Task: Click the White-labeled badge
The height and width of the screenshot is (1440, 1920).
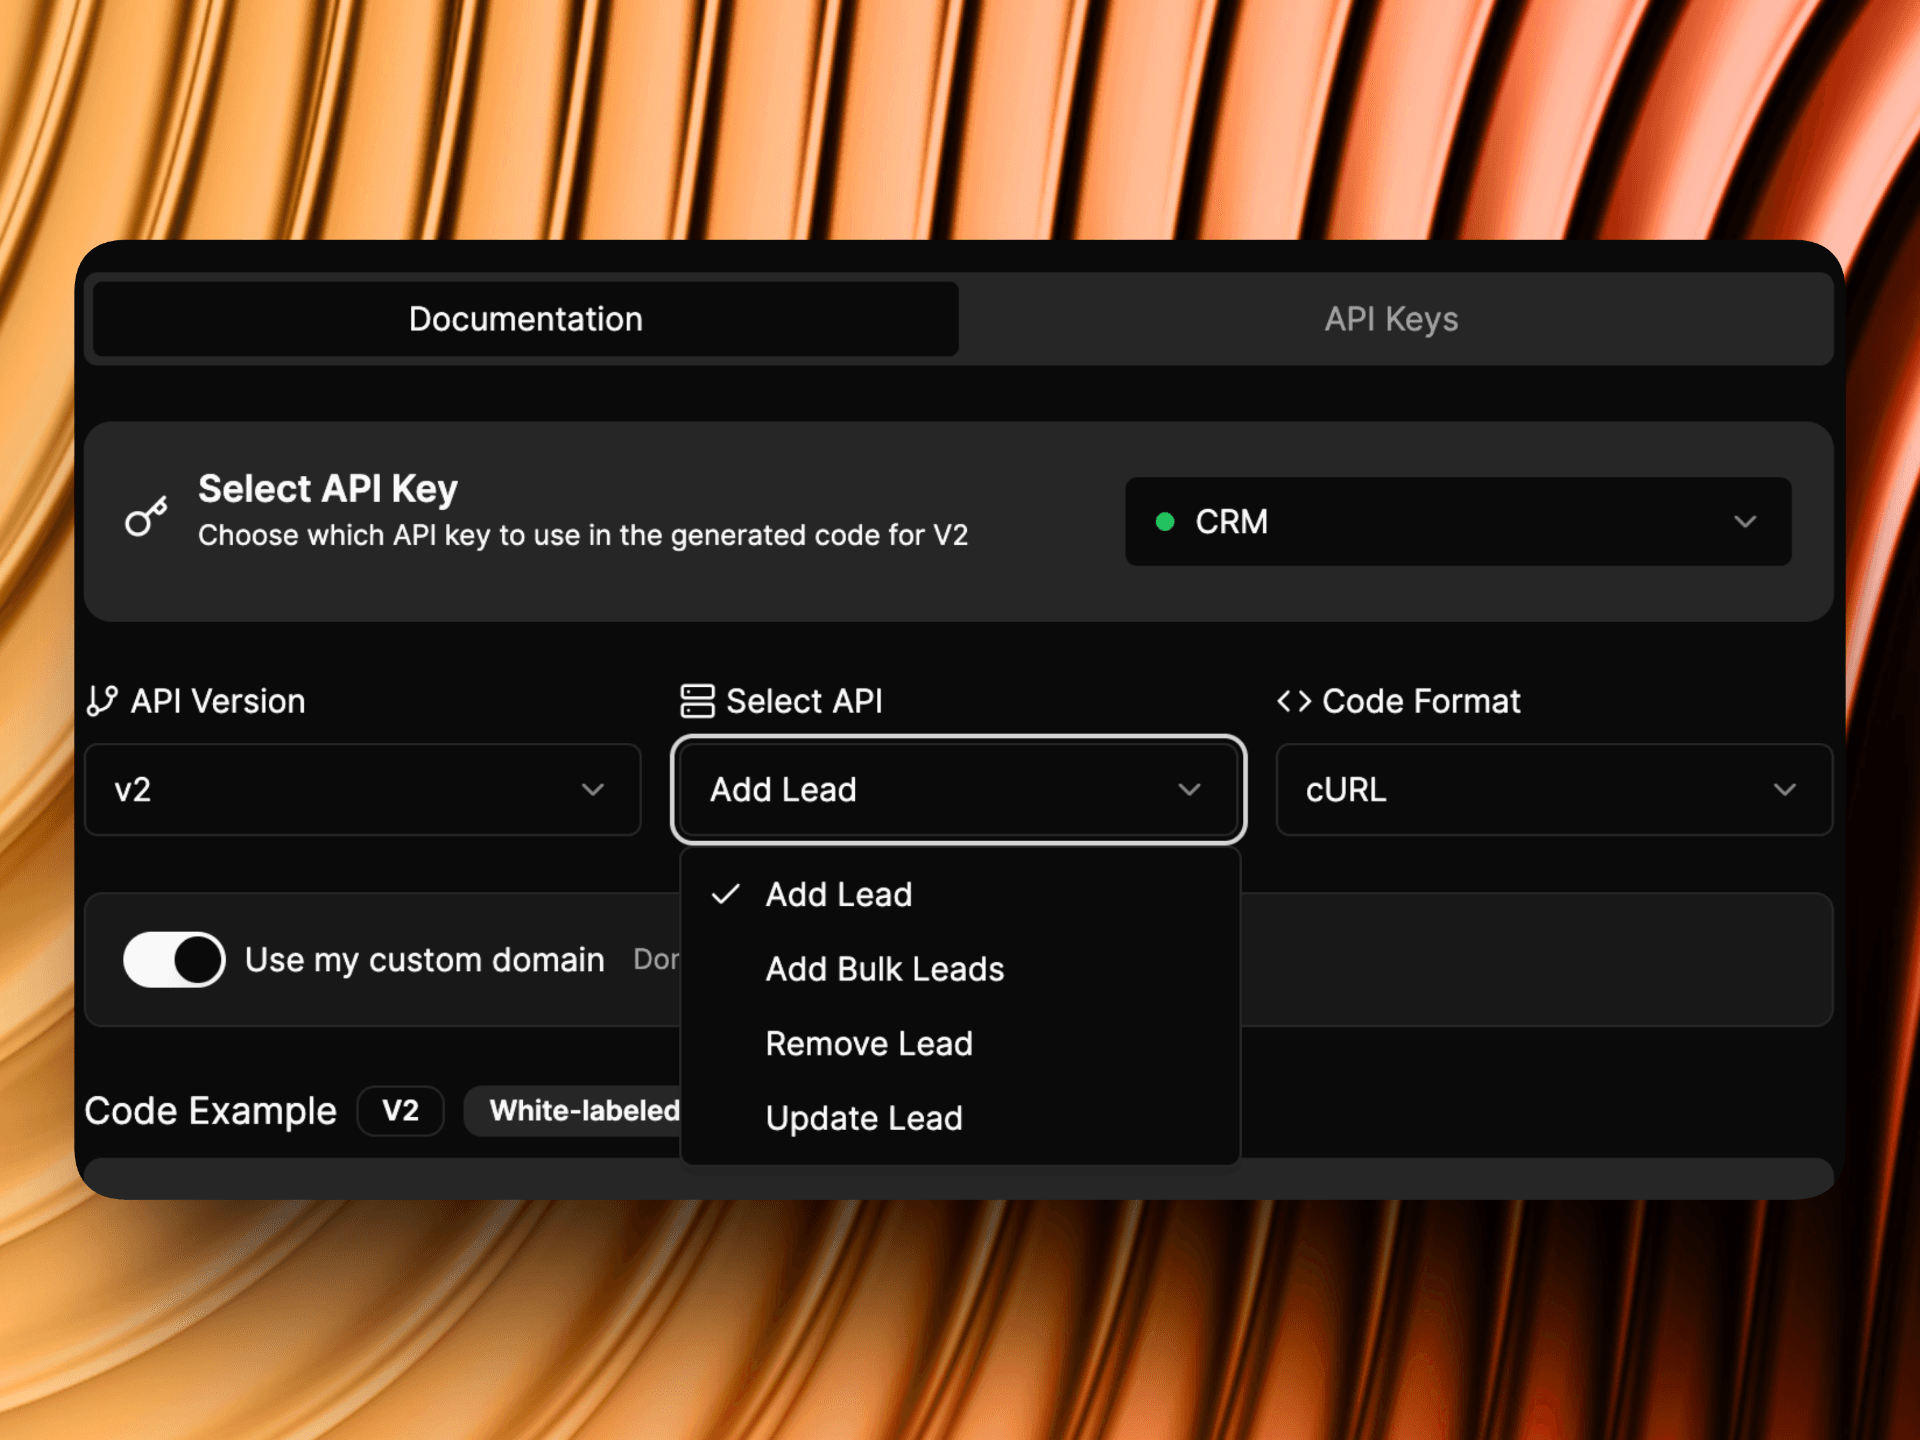Action: [x=574, y=1110]
